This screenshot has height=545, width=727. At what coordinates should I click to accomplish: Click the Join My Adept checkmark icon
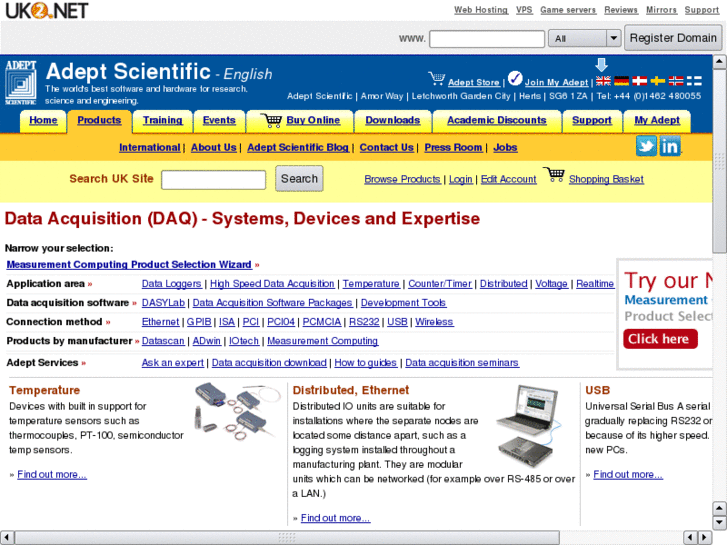515,79
